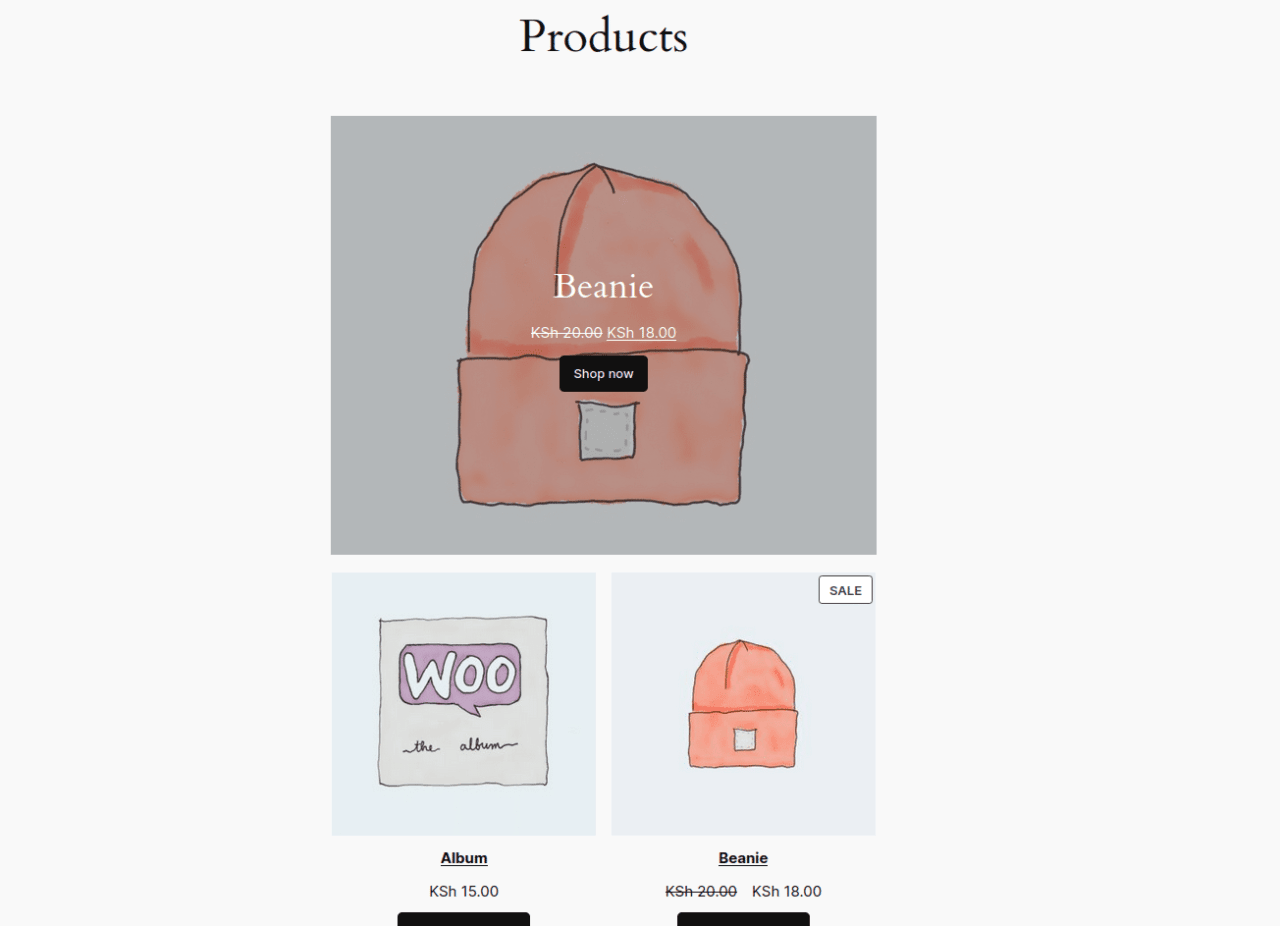Screen dimensions: 1280x926
Task: Click the Products page heading
Action: coord(603,36)
